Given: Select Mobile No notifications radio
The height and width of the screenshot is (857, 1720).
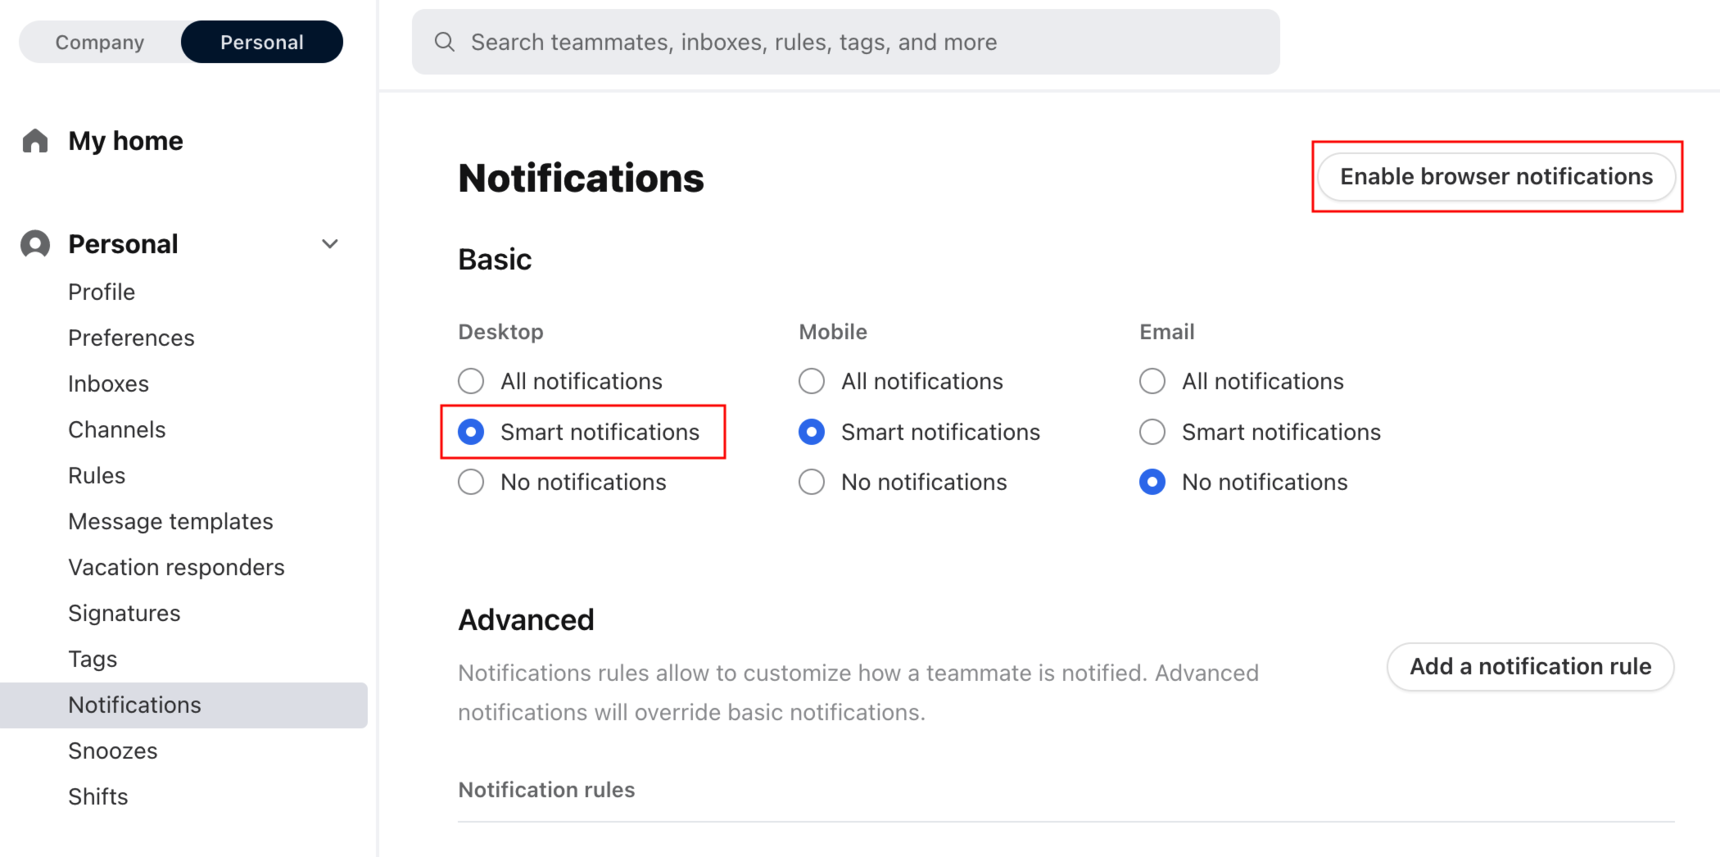Looking at the screenshot, I should (812, 482).
